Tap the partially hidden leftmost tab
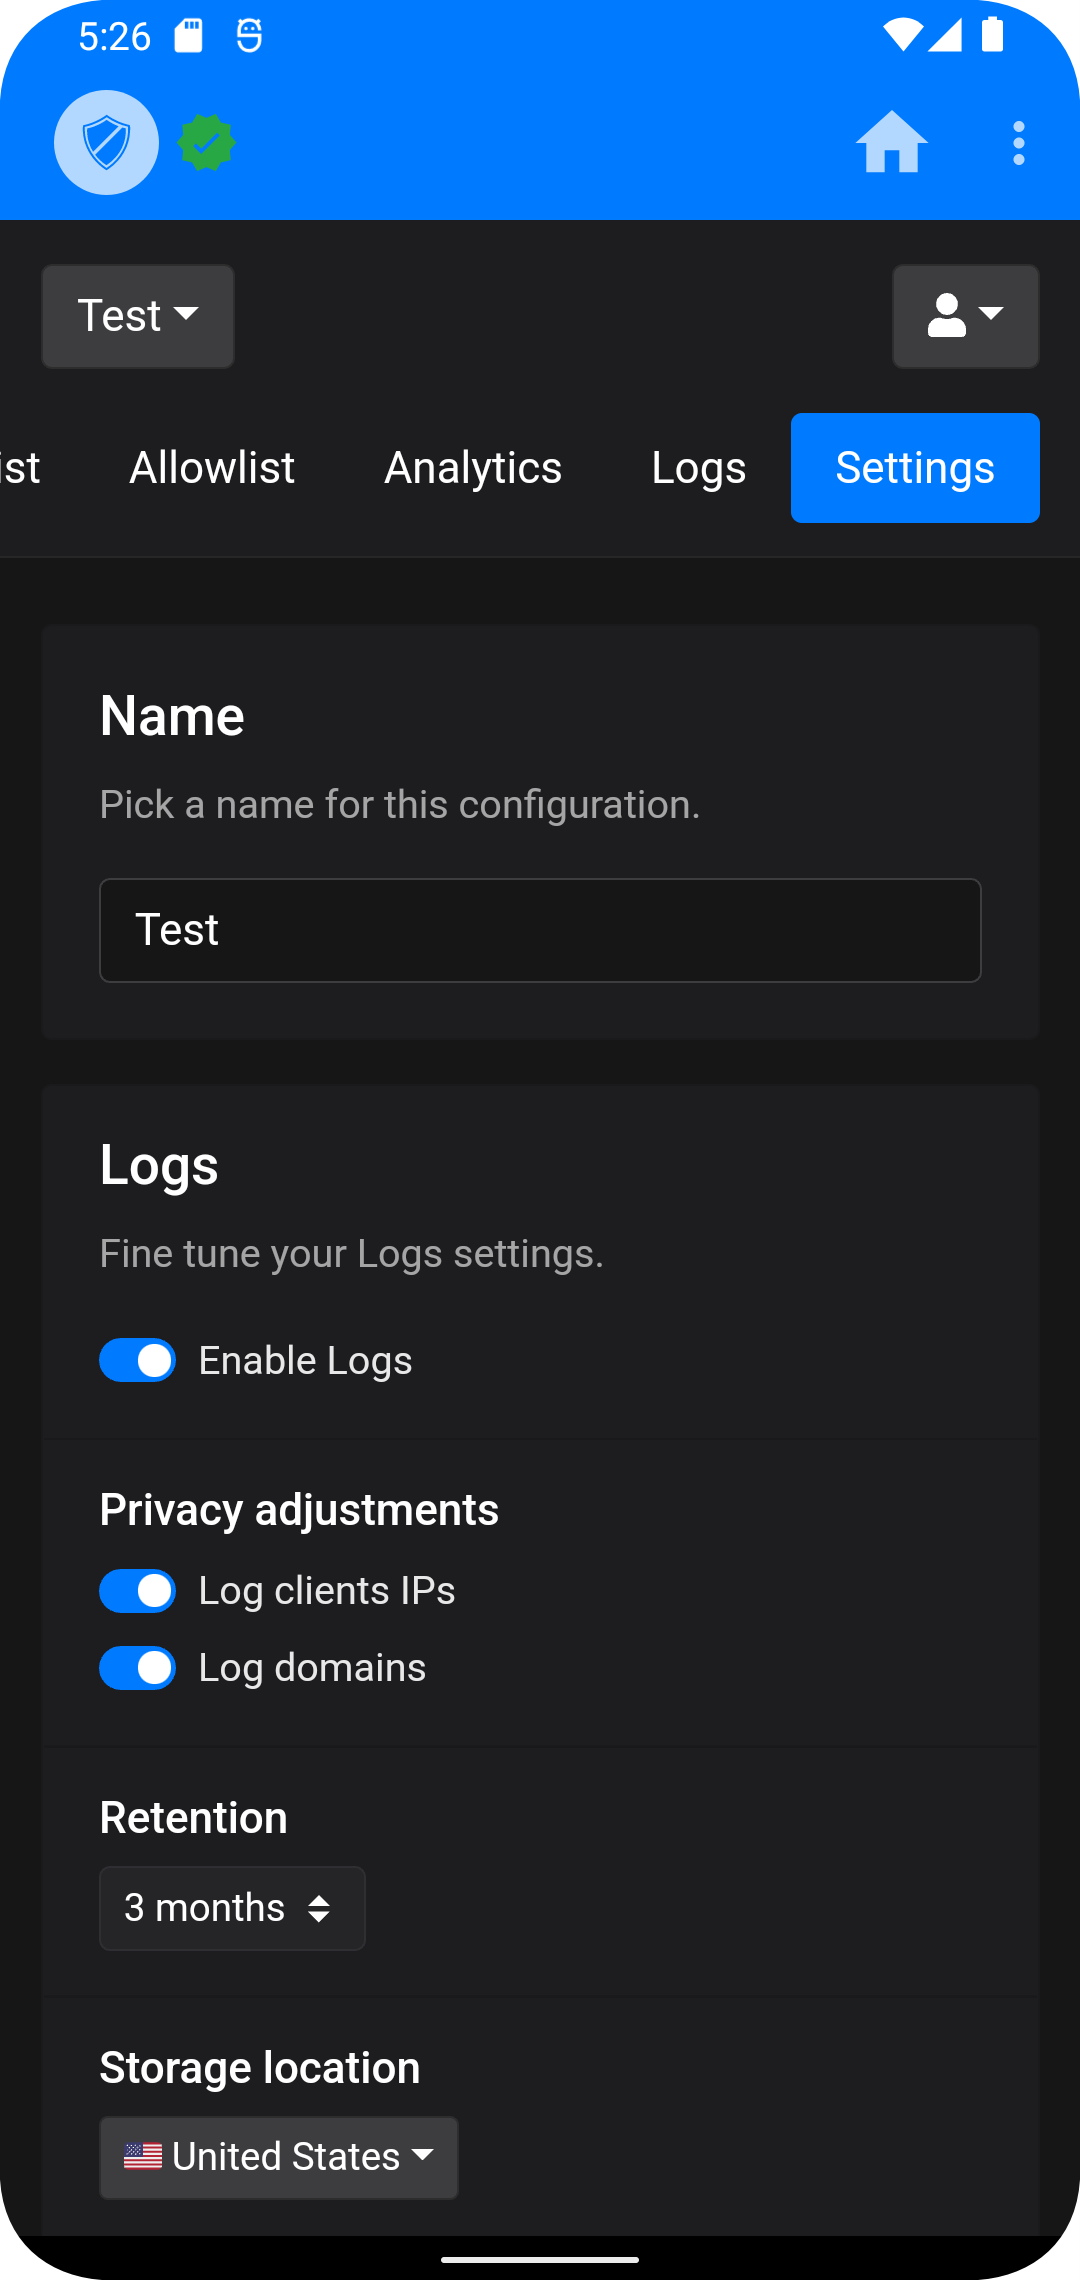 point(20,468)
